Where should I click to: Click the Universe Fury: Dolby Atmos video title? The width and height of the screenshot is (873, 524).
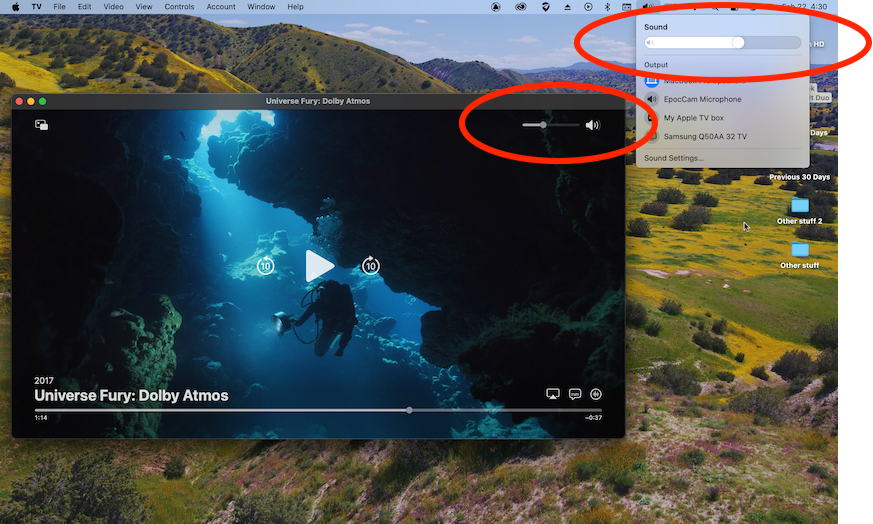[x=131, y=395]
